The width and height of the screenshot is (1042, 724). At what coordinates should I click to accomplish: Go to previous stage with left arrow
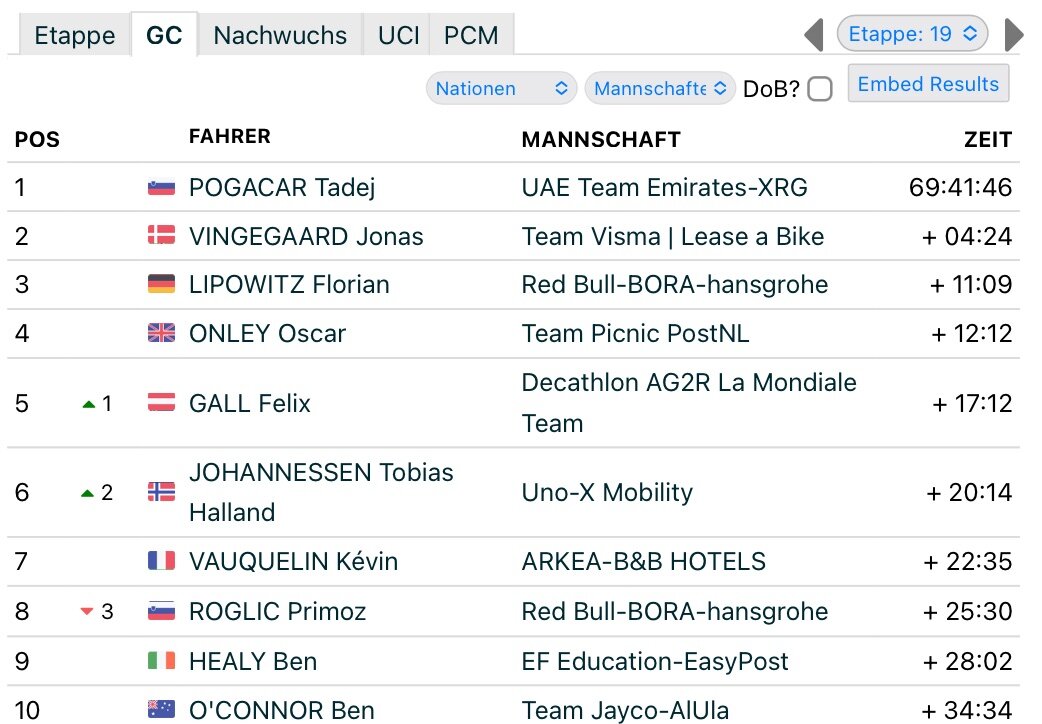(x=814, y=35)
